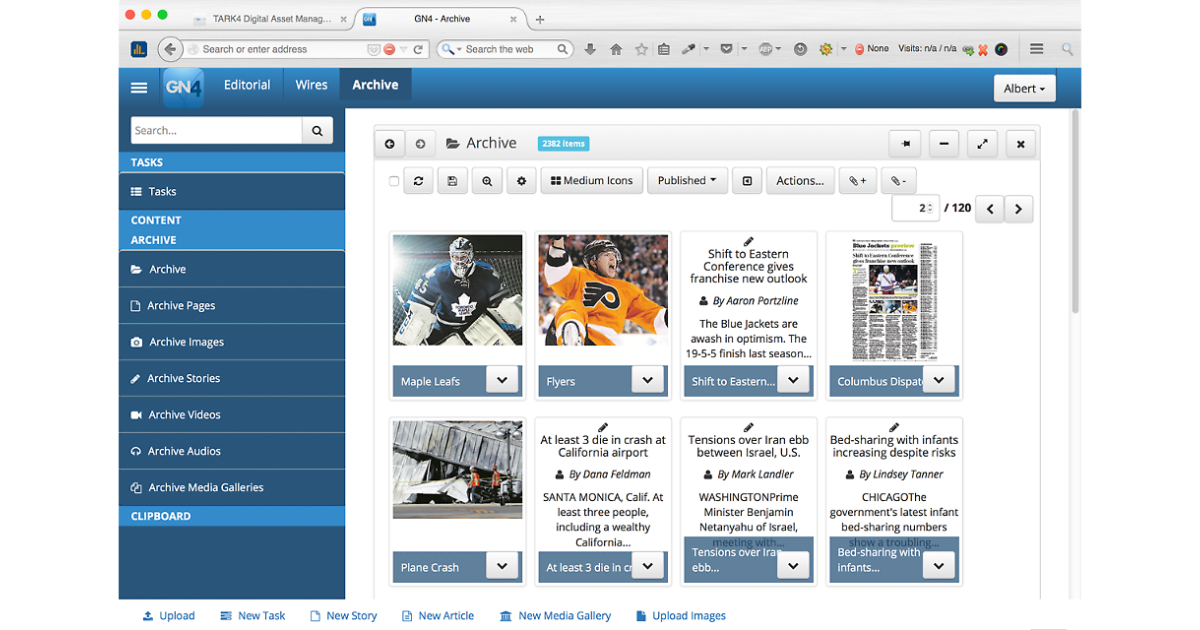Open Archive Images in the sidebar
The image size is (1200, 630).
click(x=186, y=342)
